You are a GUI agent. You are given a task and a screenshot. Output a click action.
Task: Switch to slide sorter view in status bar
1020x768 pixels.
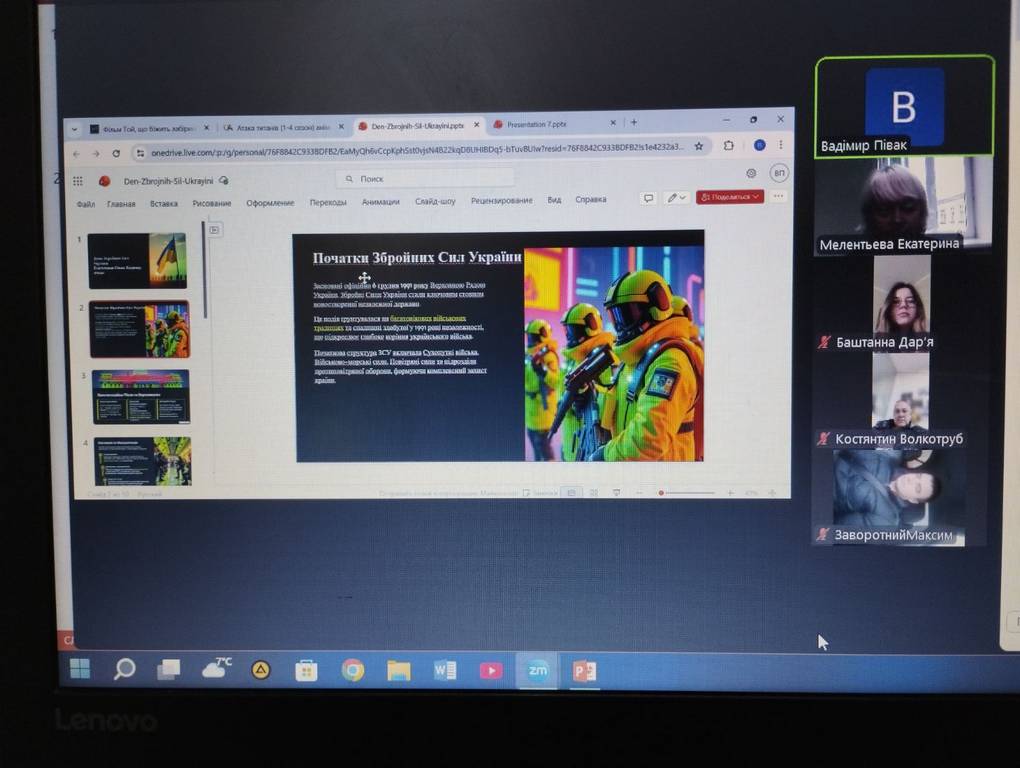tap(594, 492)
